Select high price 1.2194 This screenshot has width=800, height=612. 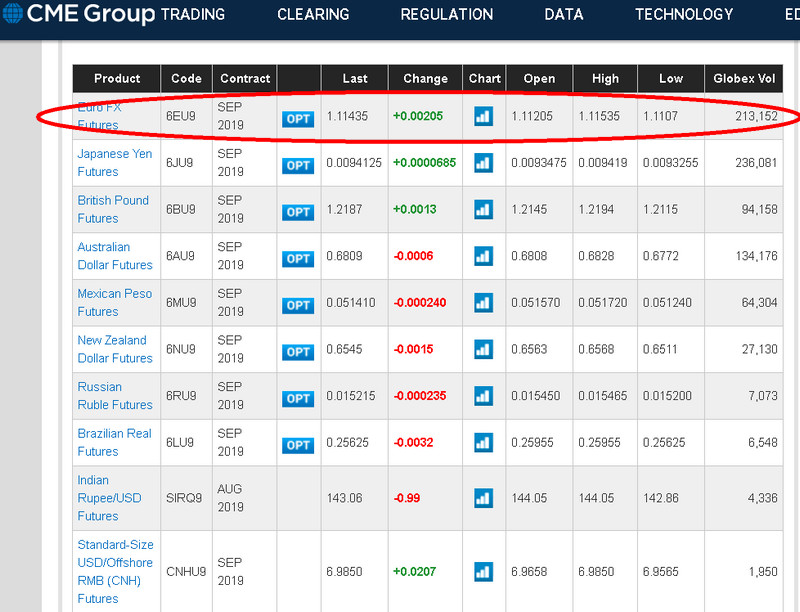pos(596,210)
